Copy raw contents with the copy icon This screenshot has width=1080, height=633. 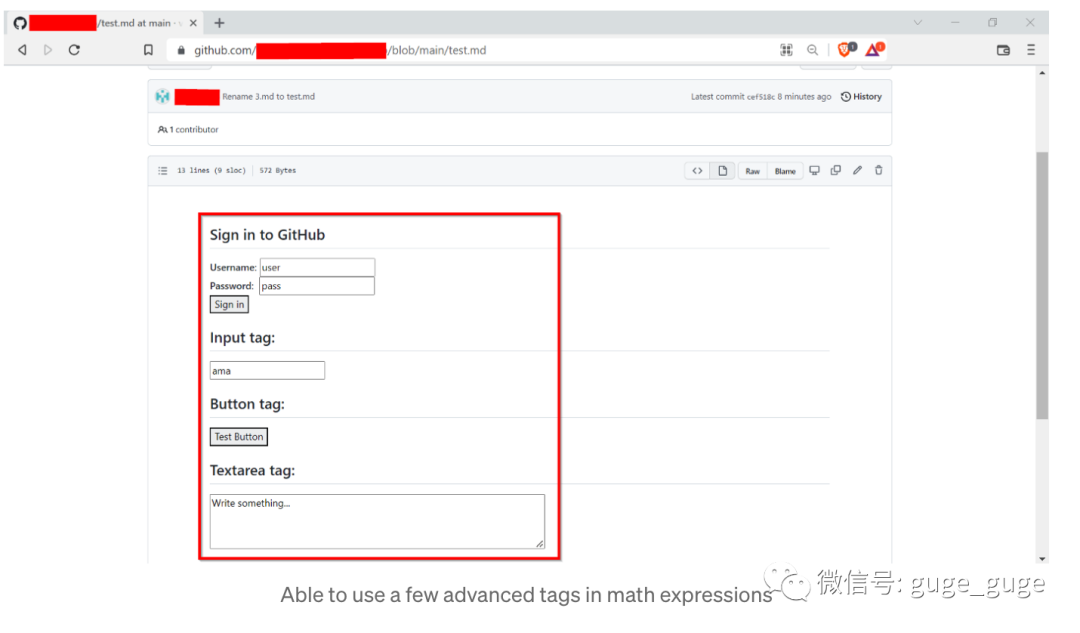coord(835,170)
